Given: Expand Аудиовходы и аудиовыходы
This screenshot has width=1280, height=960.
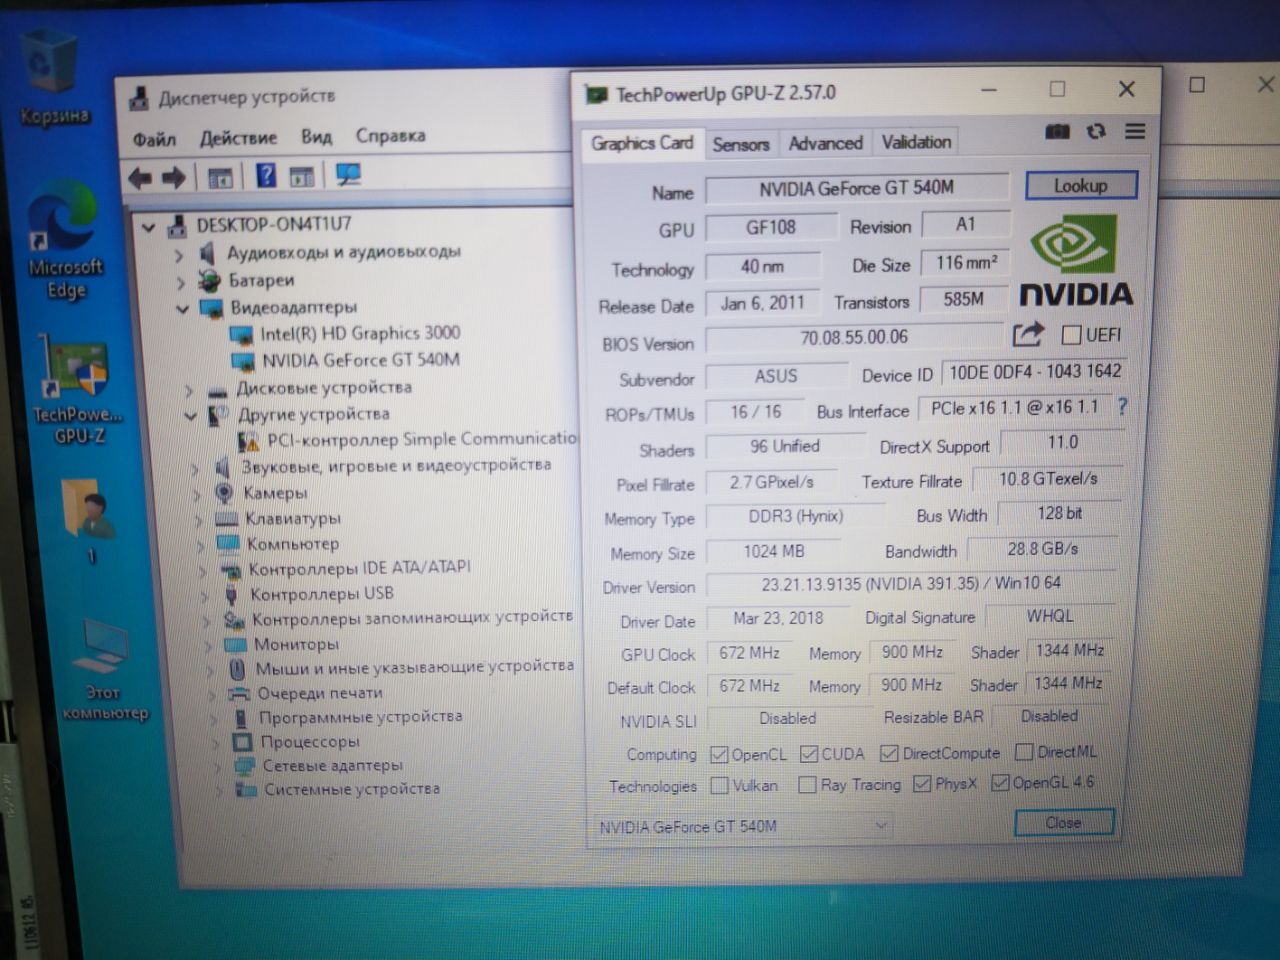Looking at the screenshot, I should [178, 256].
